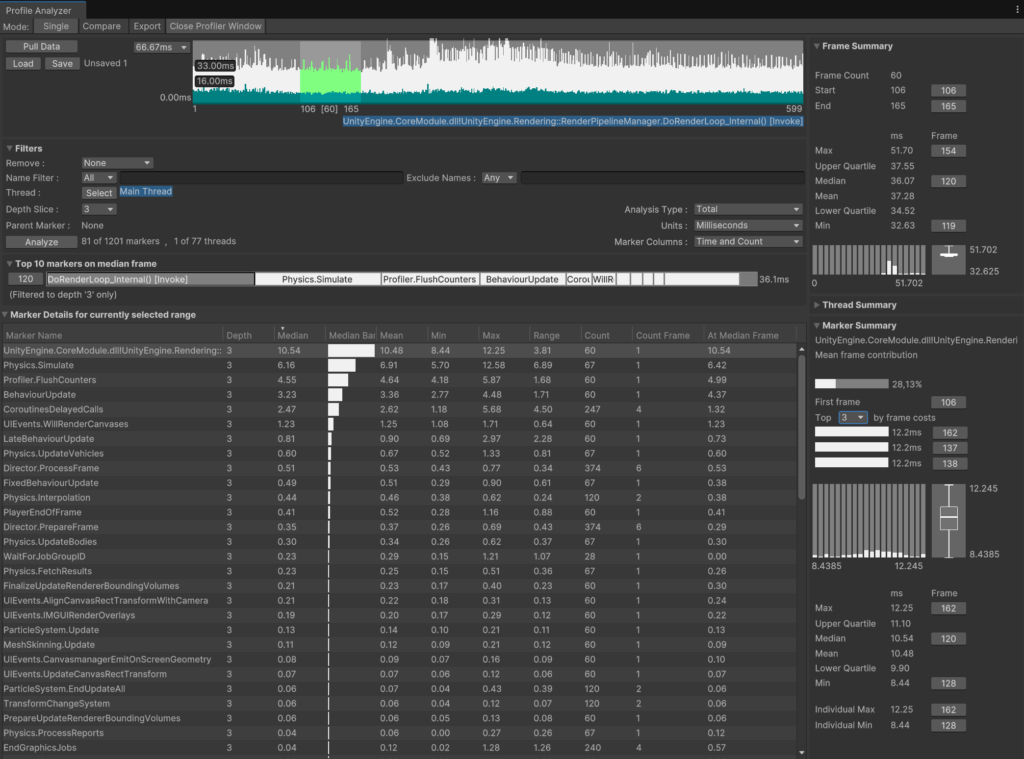Jump to Frame Summary Min frame 119
The height and width of the screenshot is (759, 1024).
tap(948, 226)
